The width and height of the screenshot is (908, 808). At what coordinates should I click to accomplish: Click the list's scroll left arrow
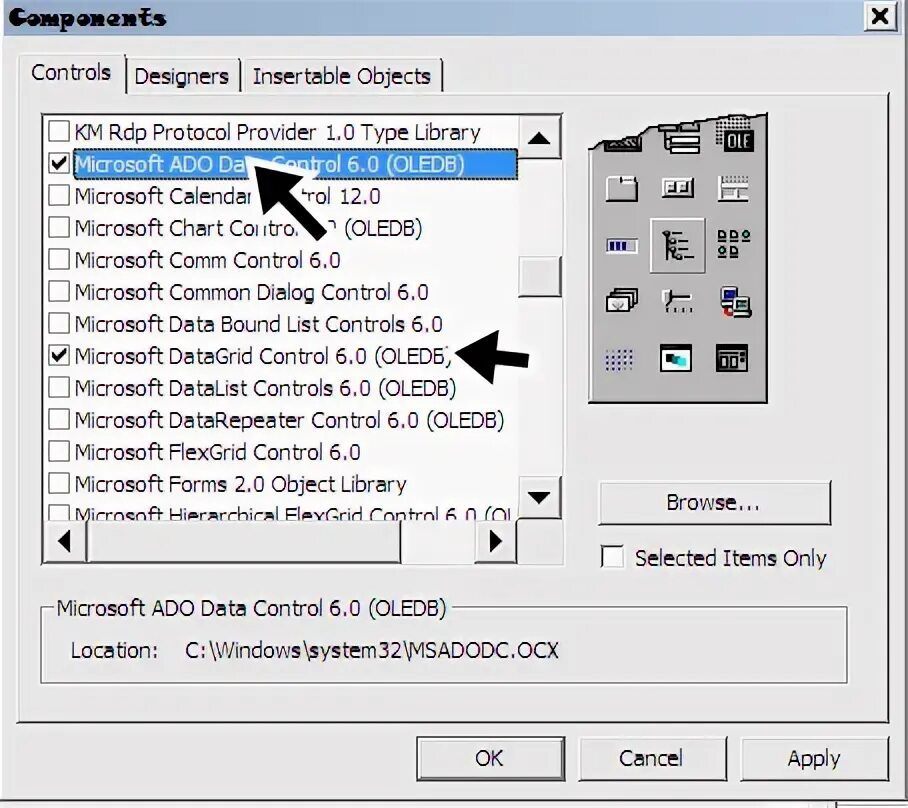point(65,542)
